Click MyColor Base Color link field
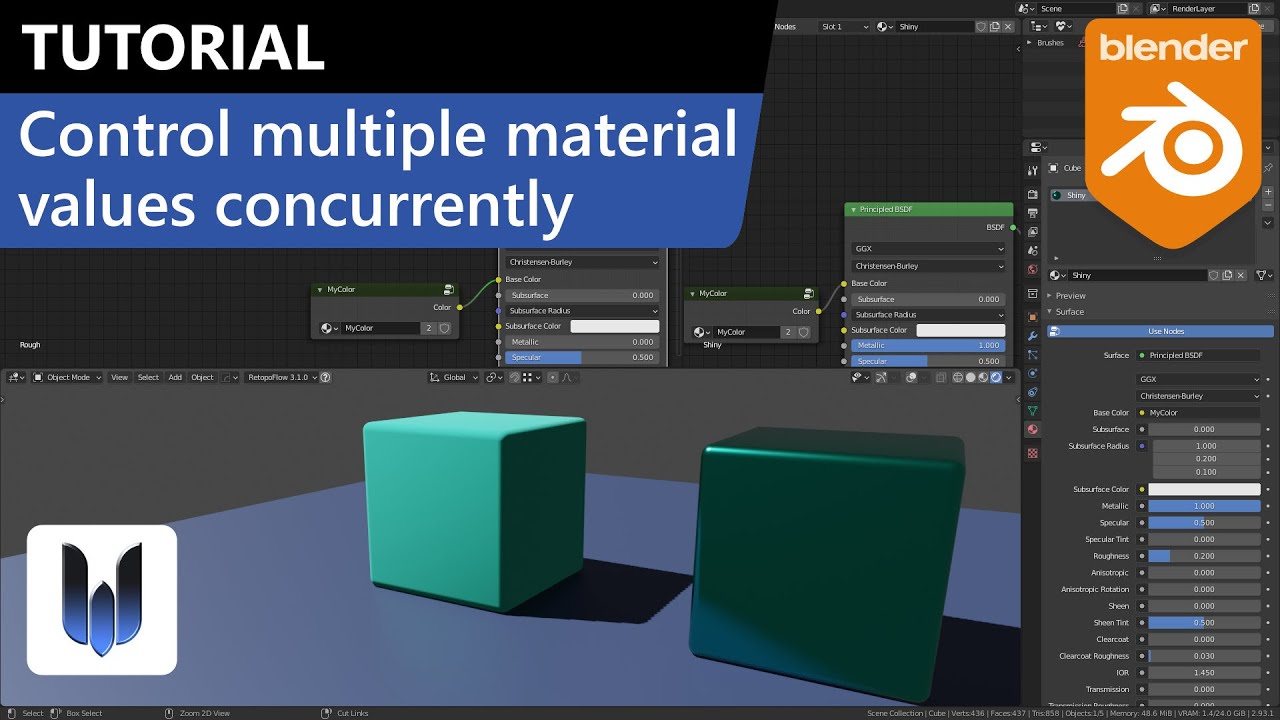 (x=1199, y=412)
